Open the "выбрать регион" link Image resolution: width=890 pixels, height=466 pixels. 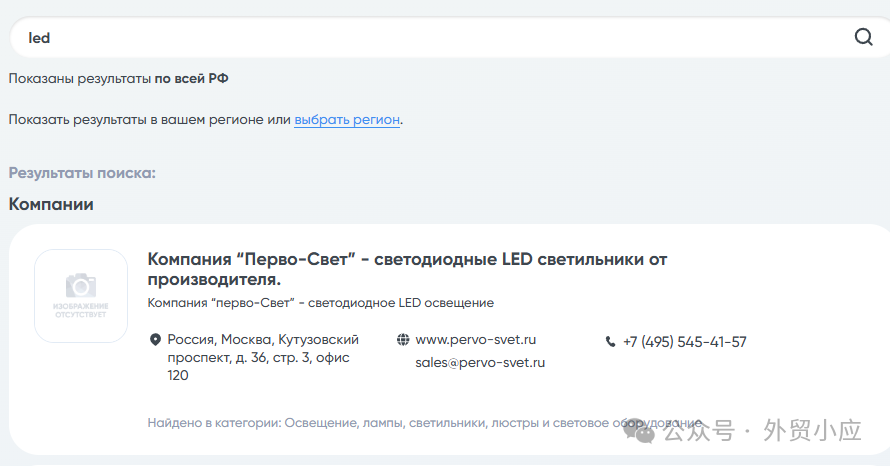click(x=347, y=119)
